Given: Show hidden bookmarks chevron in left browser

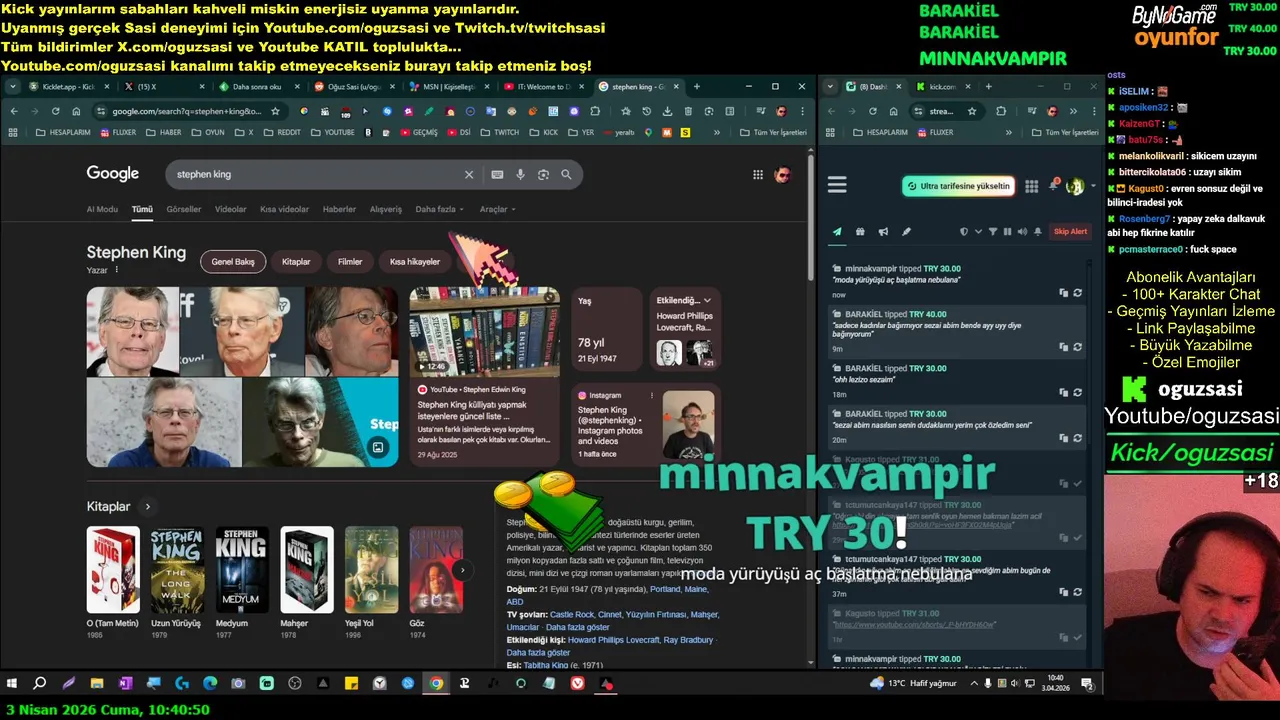Looking at the screenshot, I should pyautogui.click(x=717, y=132).
